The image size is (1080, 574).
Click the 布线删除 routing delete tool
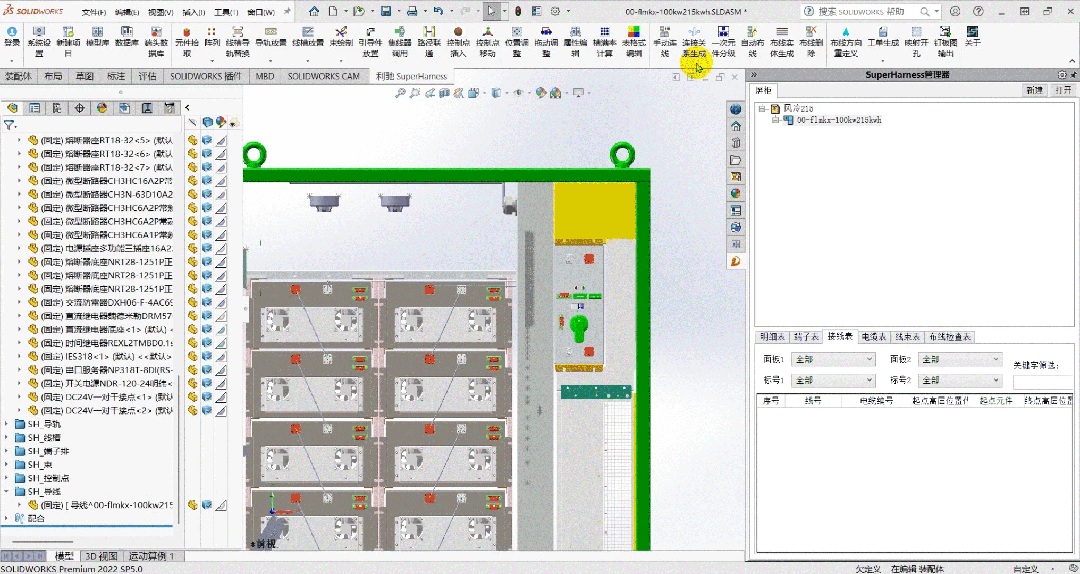811,41
